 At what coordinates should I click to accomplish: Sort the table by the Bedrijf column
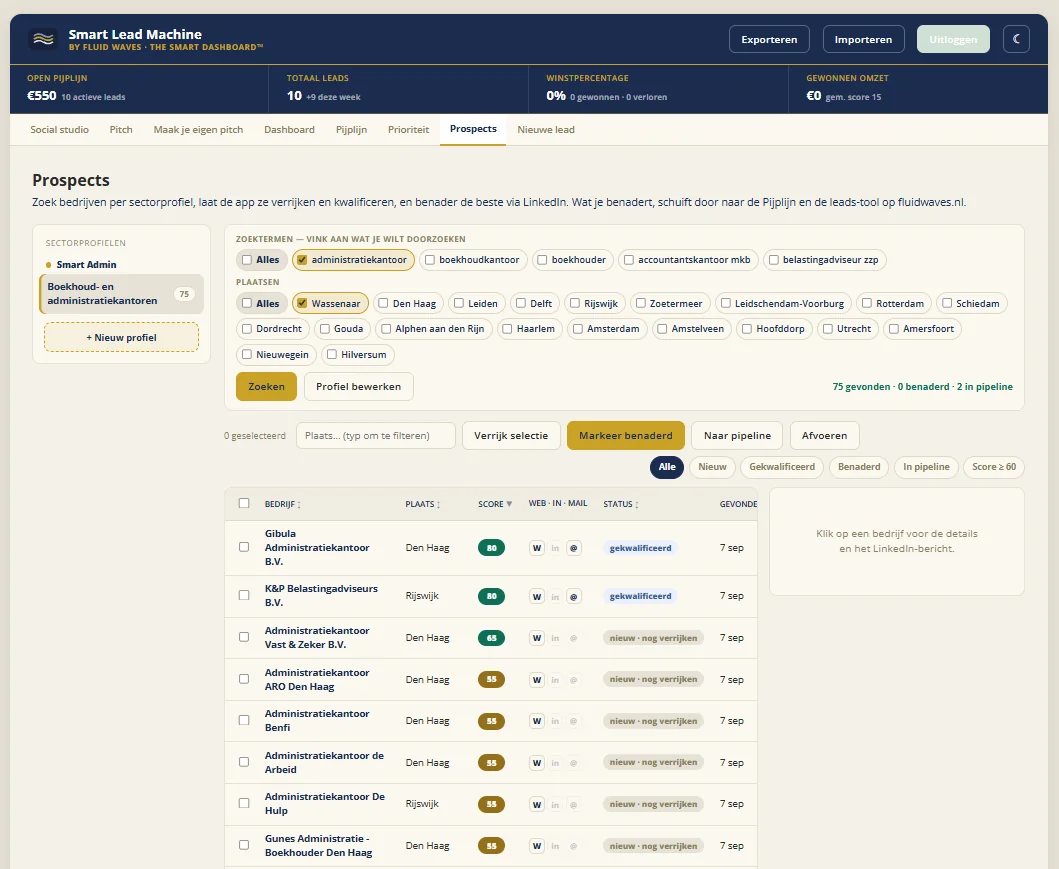(x=282, y=504)
